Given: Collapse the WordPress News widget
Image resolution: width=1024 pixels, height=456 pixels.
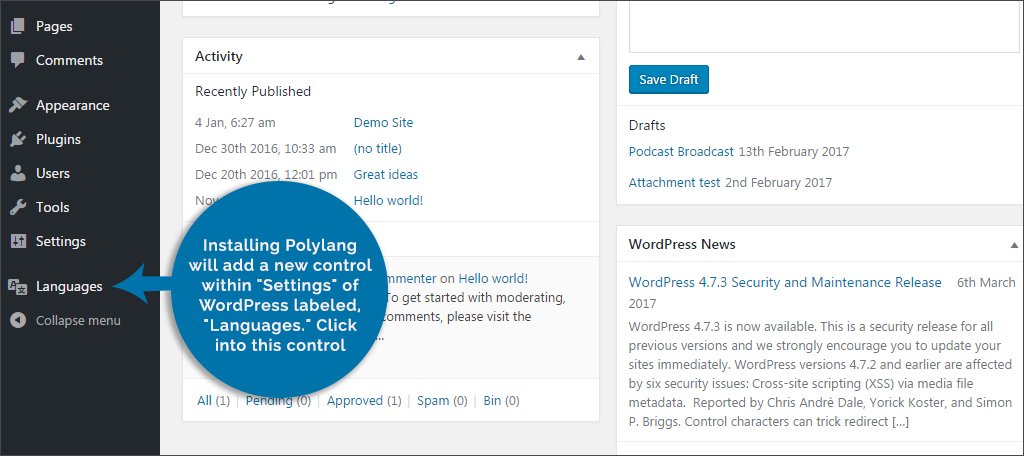Looking at the screenshot, I should (1014, 246).
